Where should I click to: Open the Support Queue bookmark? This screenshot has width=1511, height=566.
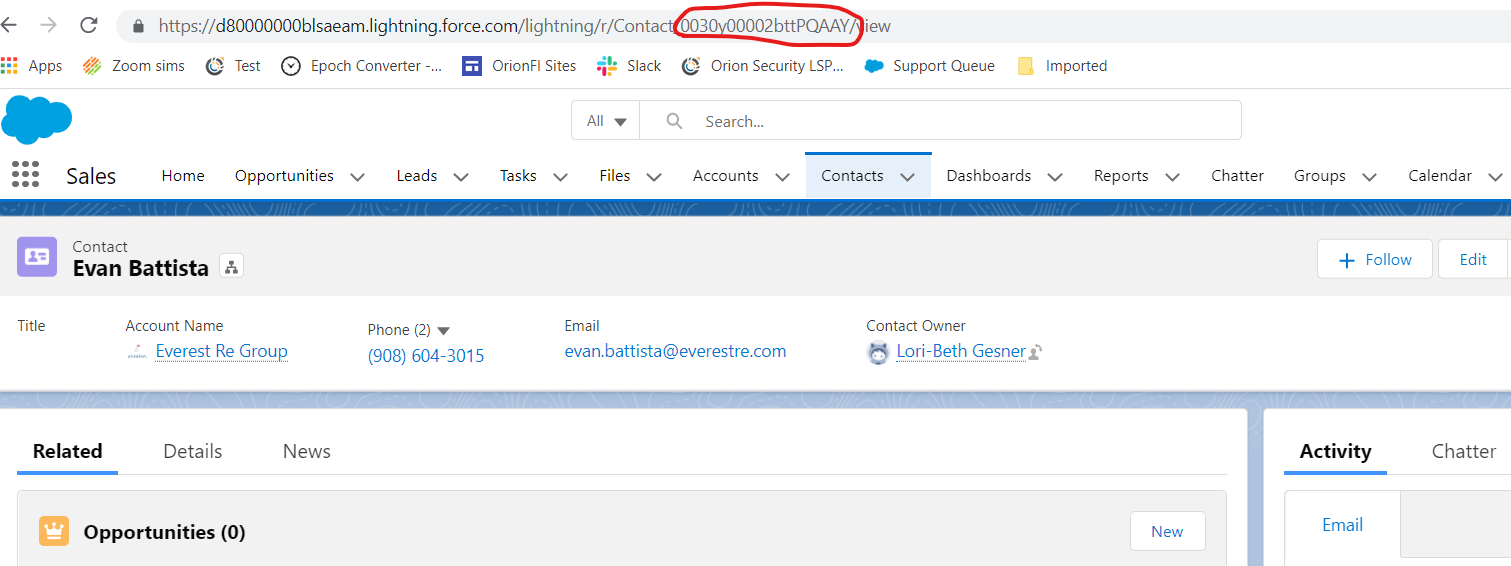click(930, 66)
